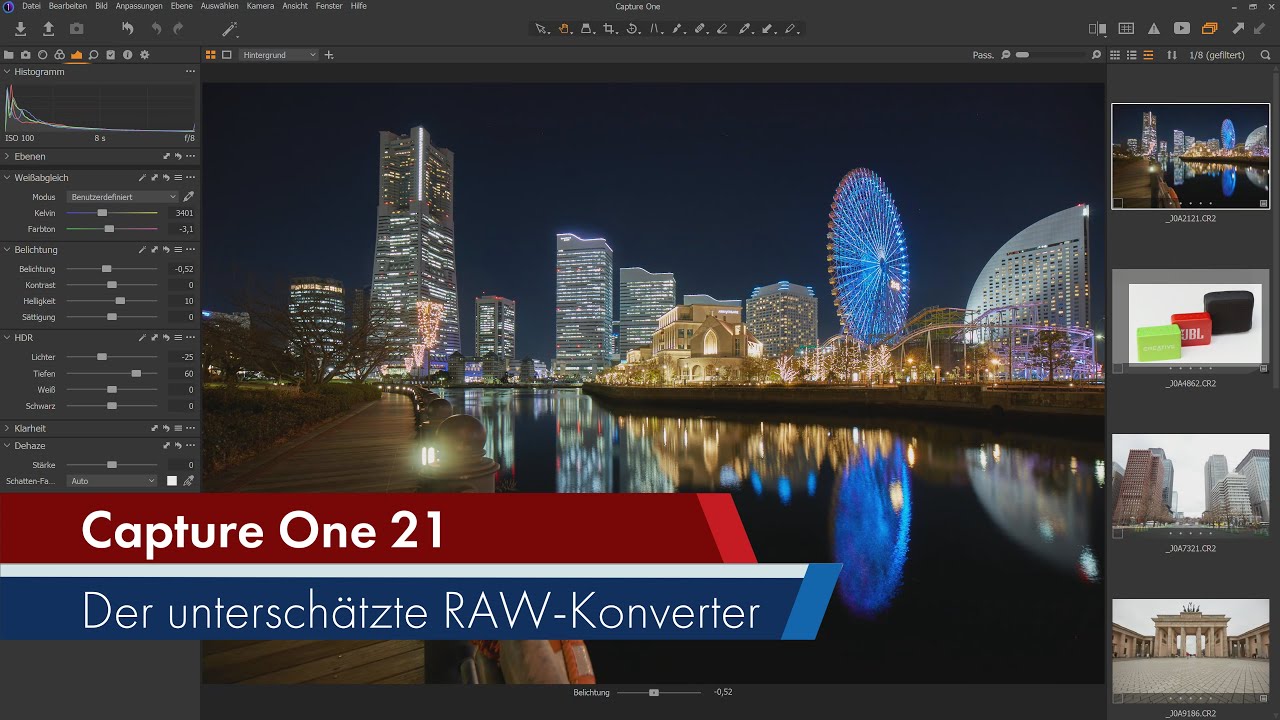
Task: Open the Ebene menu
Action: coord(181,6)
